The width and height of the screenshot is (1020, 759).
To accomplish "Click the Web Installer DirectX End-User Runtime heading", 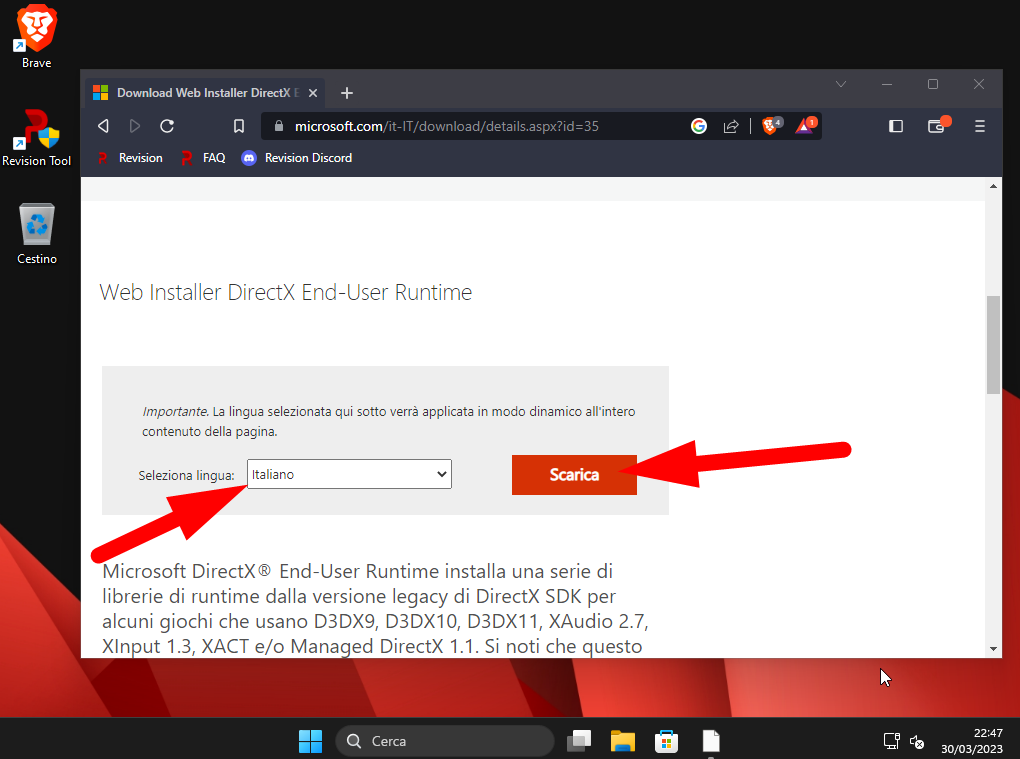I will [286, 292].
